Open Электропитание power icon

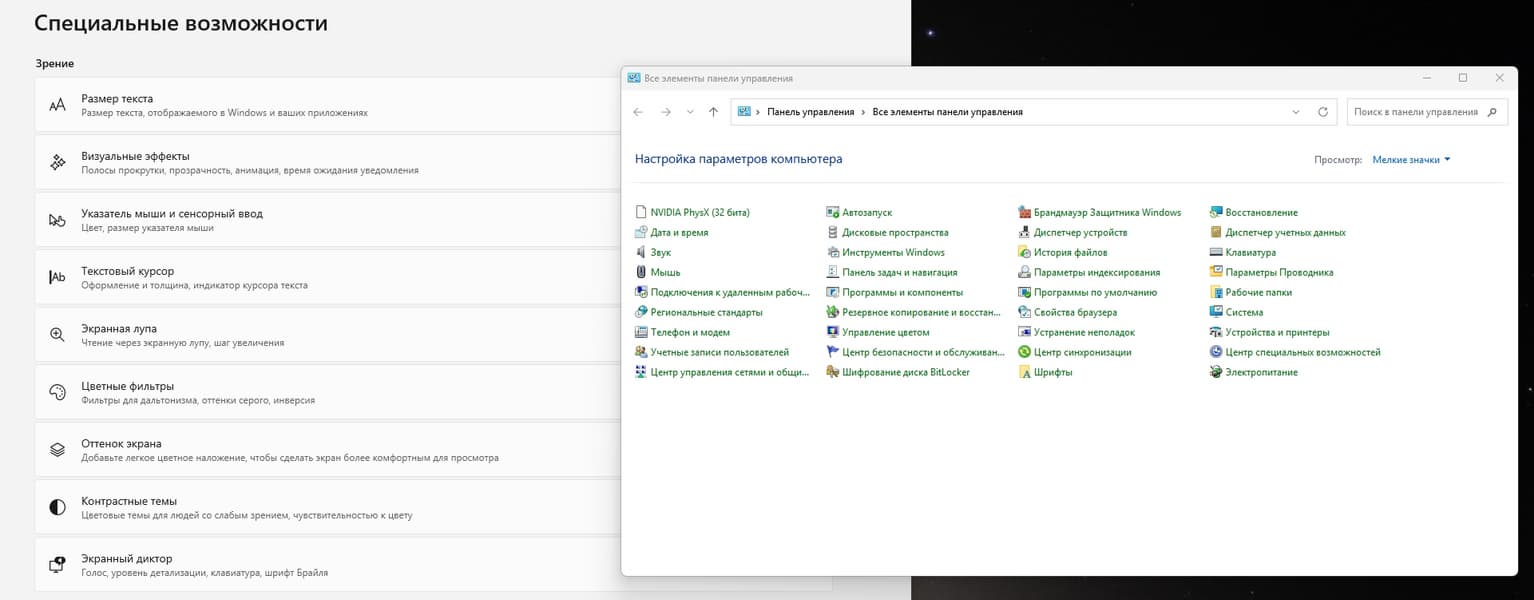(x=1216, y=372)
